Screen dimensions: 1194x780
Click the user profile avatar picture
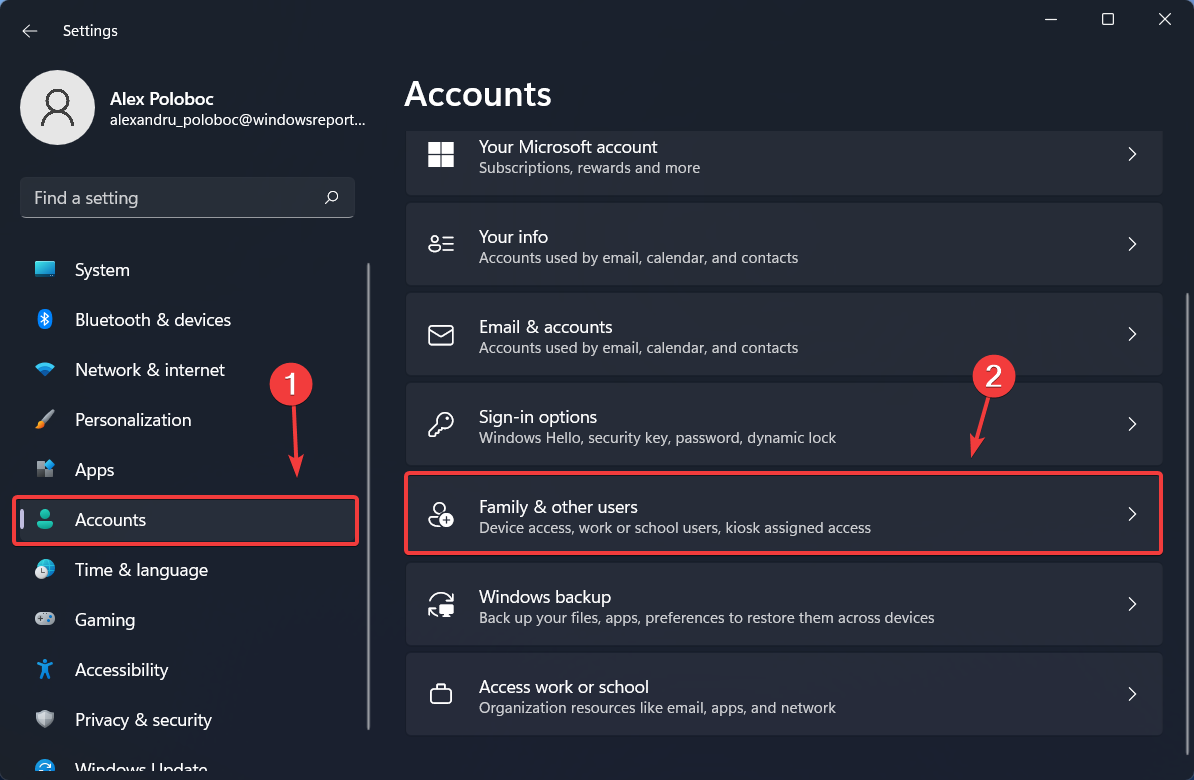58,108
